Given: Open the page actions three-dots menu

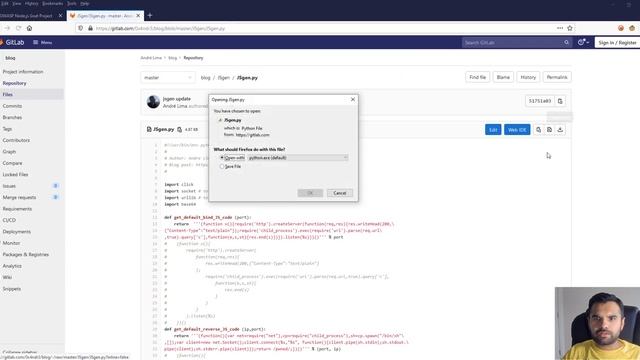Looking at the screenshot, I should tap(560, 28).
